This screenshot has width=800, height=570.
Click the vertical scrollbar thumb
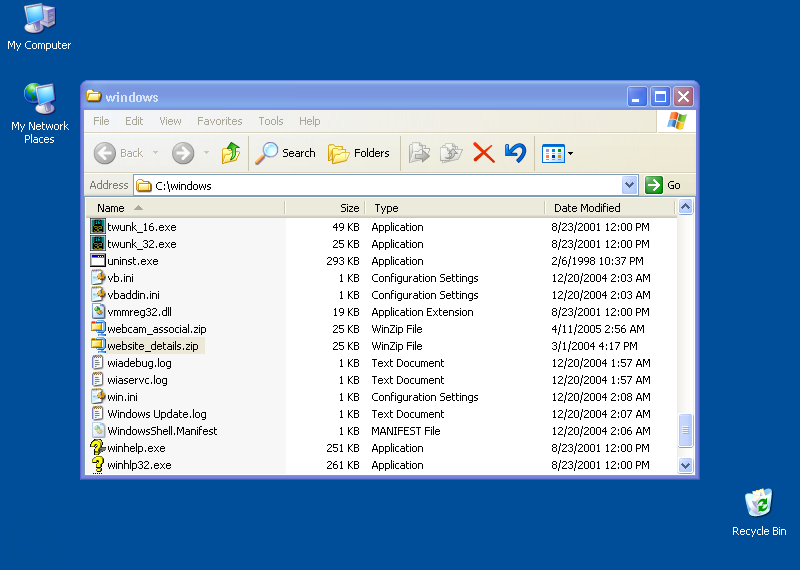pos(685,430)
